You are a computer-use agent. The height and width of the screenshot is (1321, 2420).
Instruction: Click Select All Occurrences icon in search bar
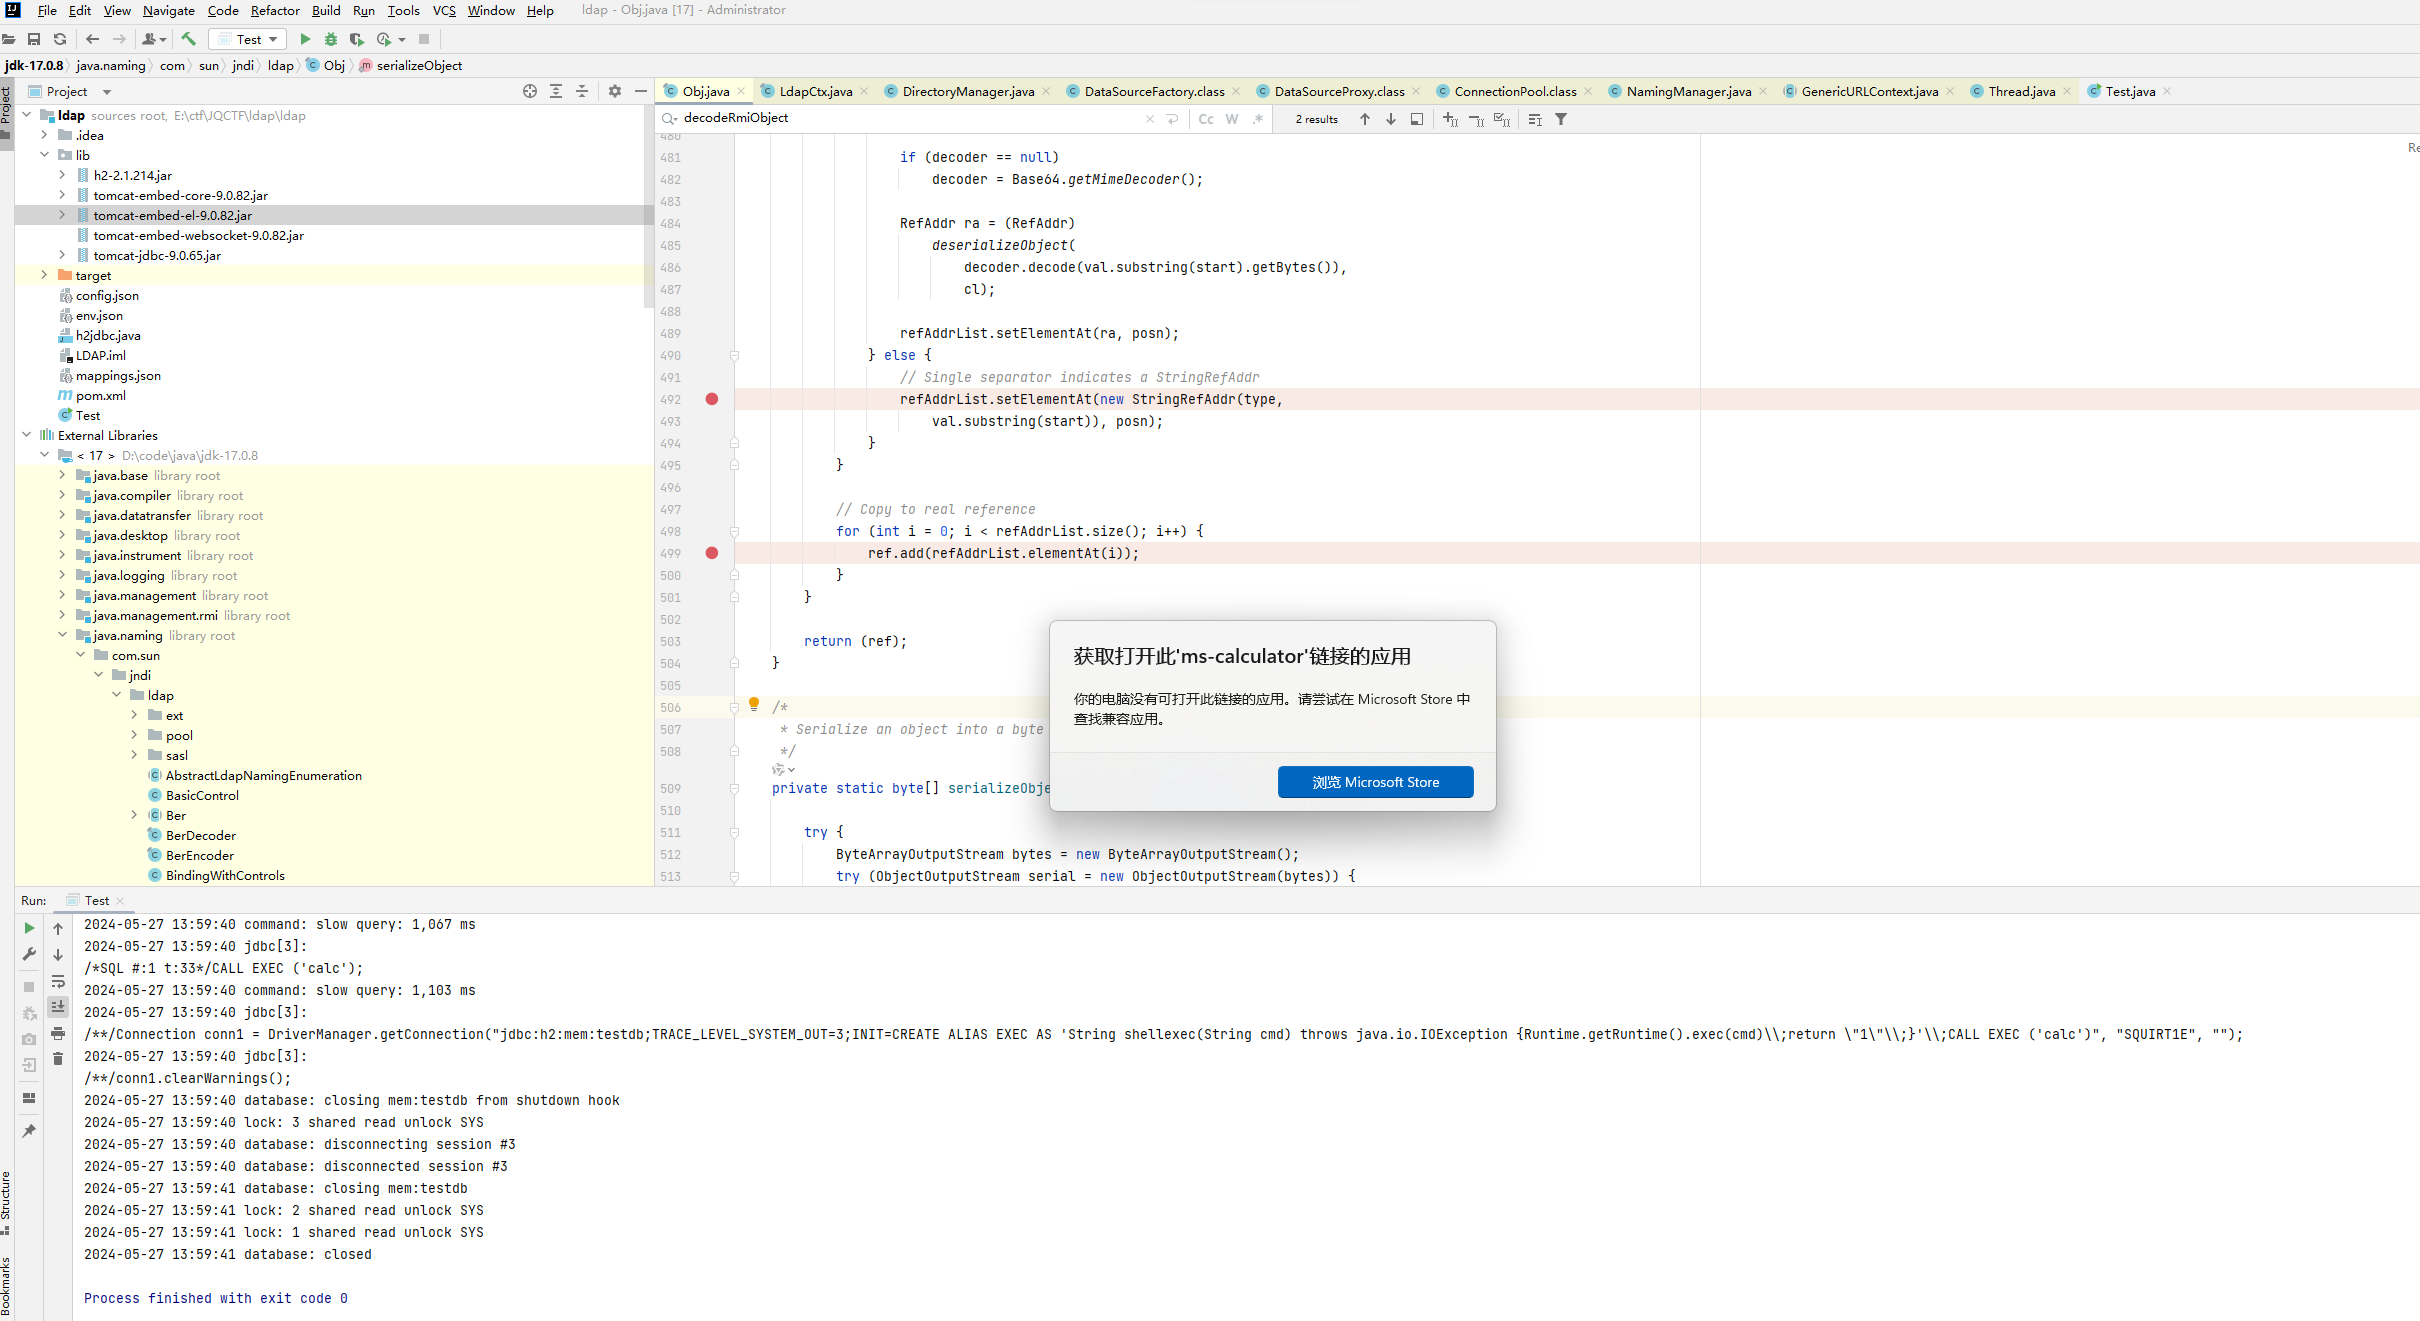pos(1502,119)
